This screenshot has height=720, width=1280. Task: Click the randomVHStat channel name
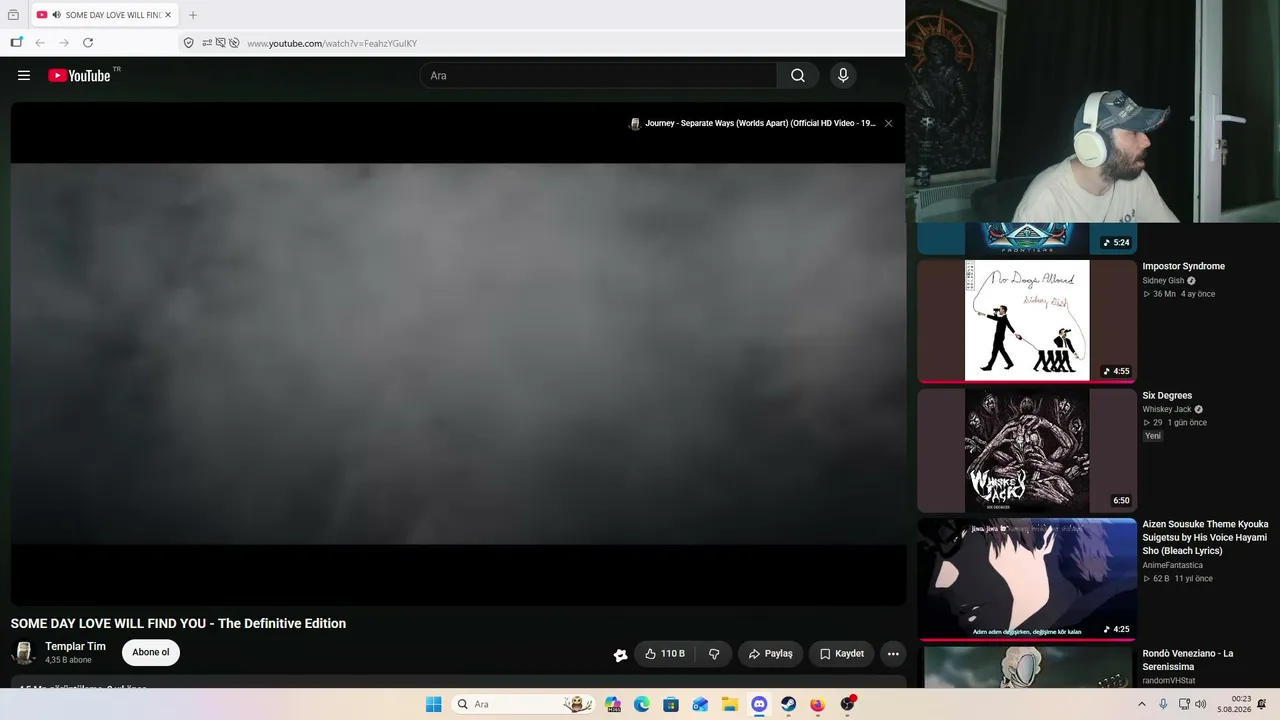[x=1169, y=681]
